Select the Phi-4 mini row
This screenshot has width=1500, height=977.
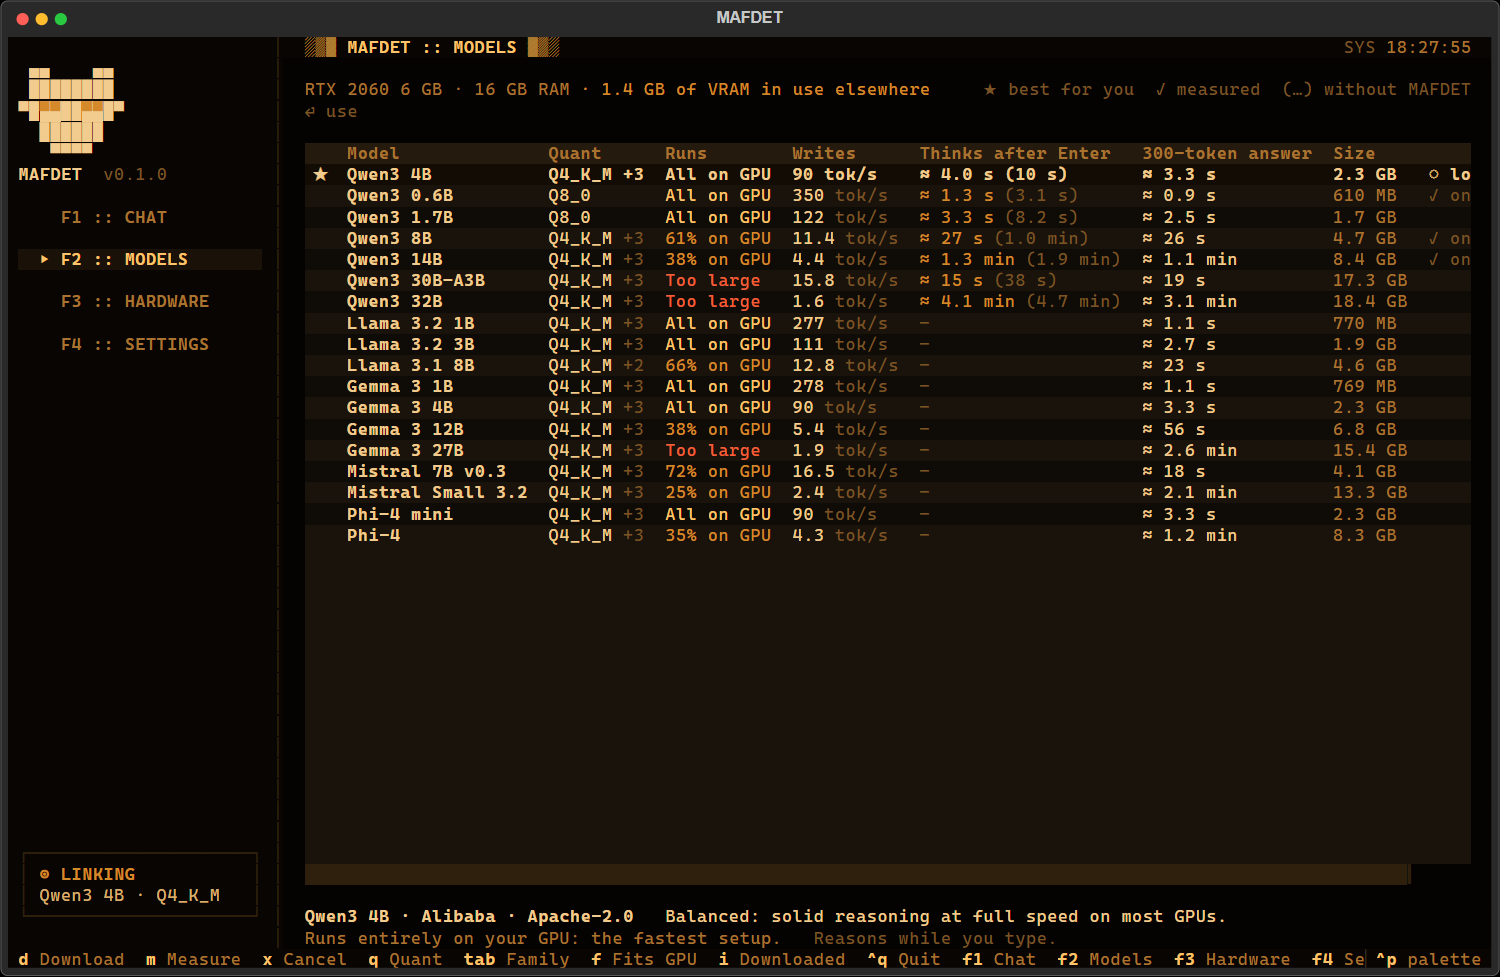click(x=888, y=514)
